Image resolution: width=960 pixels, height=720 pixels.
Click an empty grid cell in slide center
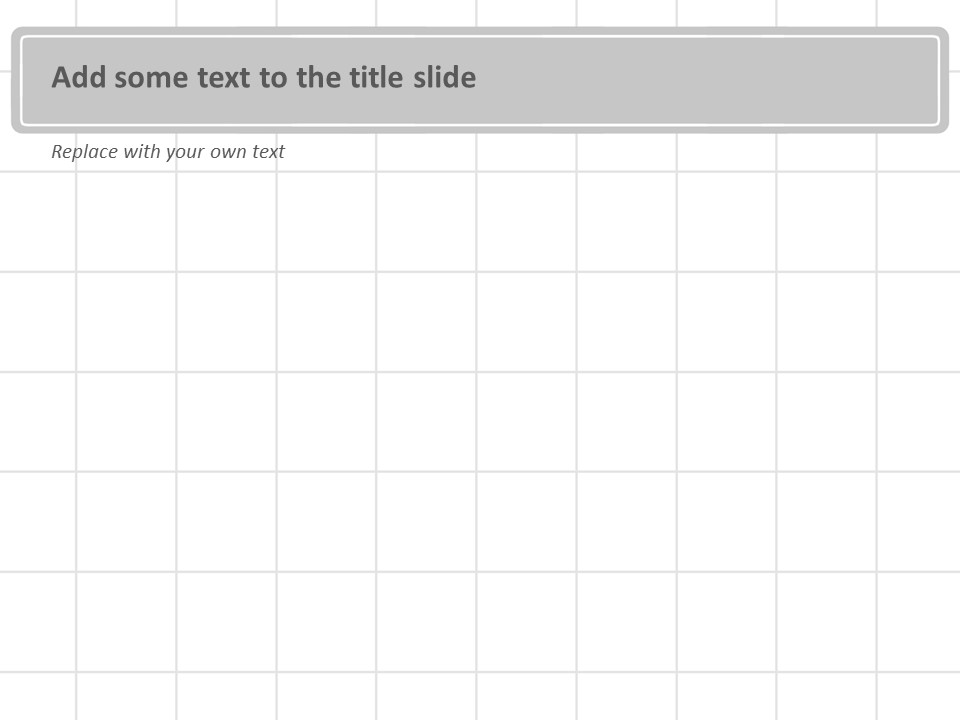click(526, 421)
